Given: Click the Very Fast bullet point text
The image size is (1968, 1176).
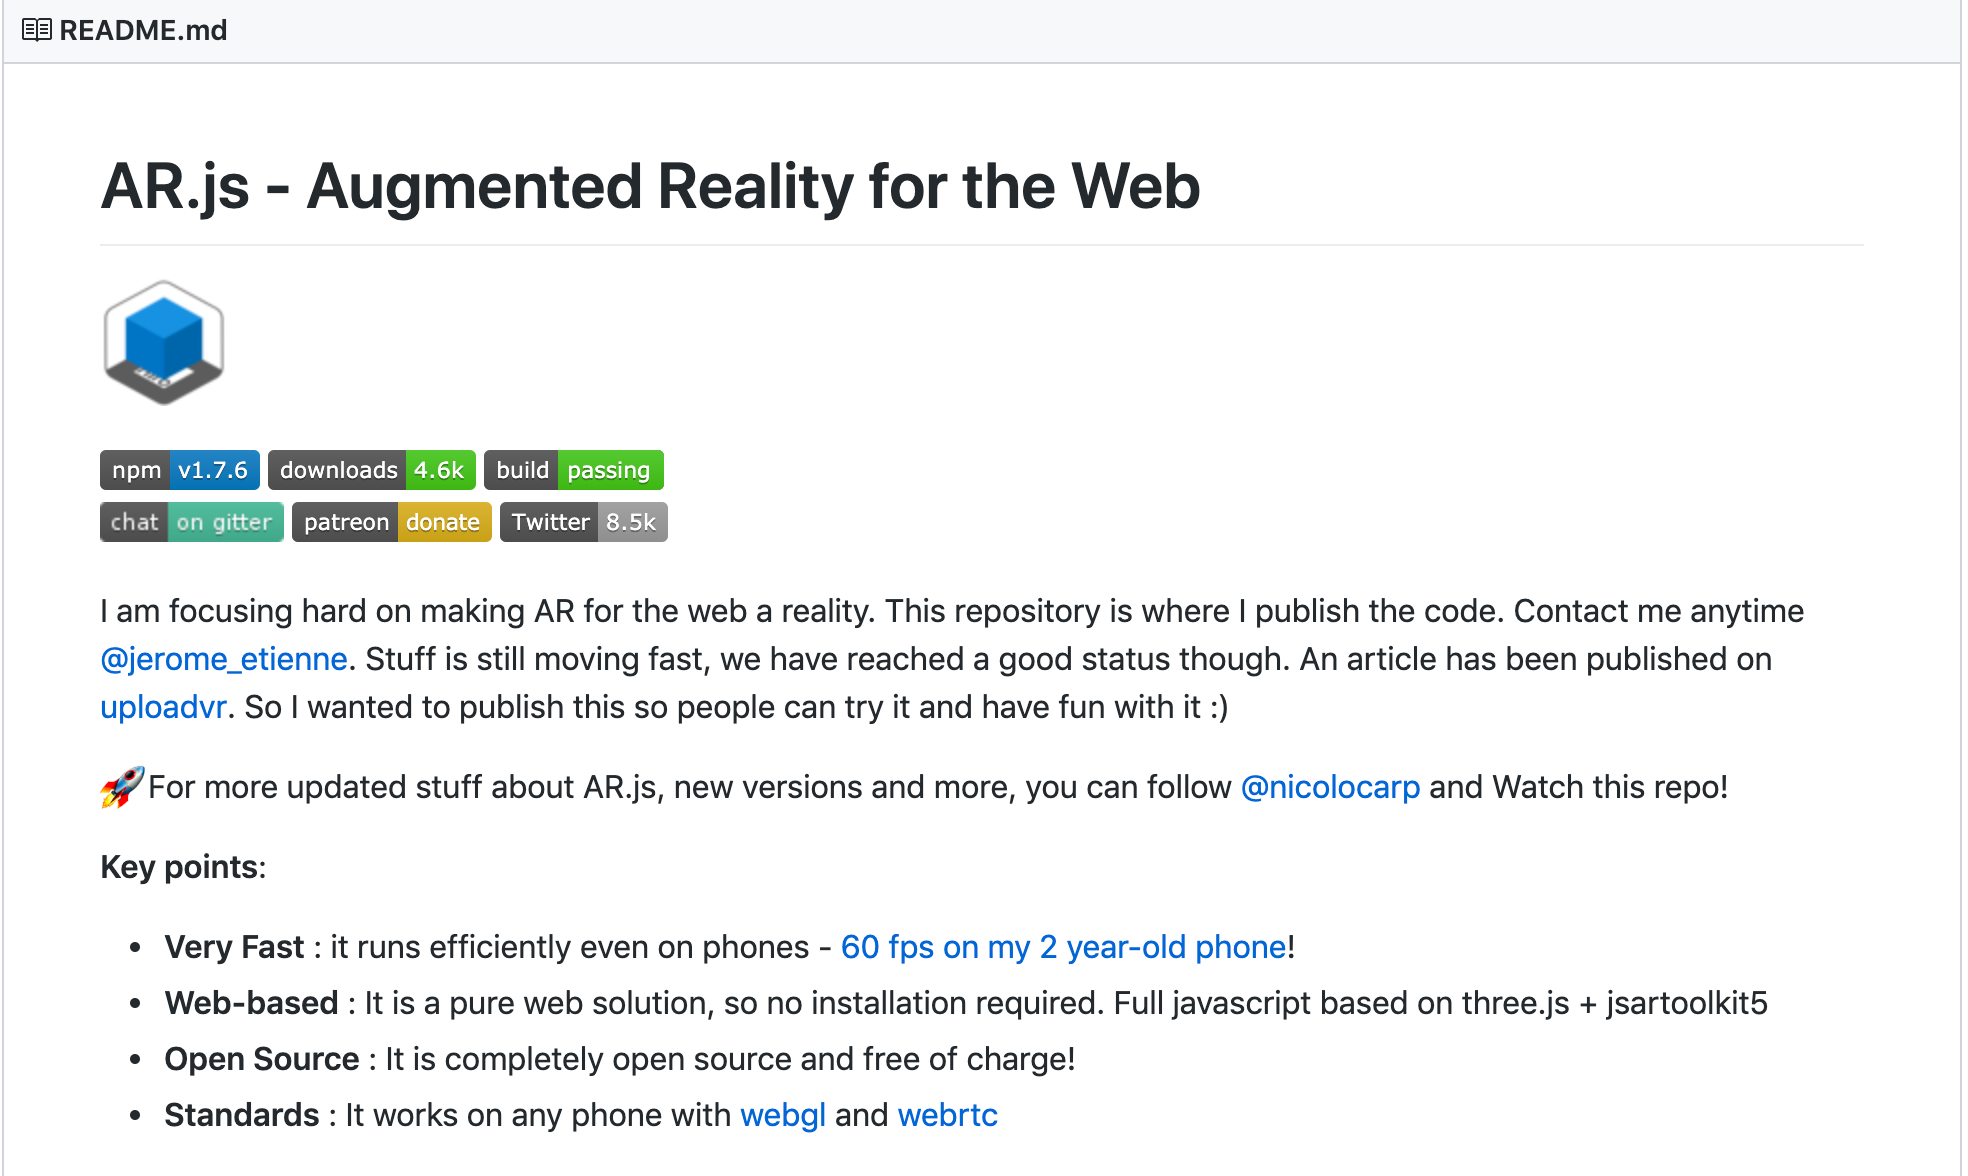Looking at the screenshot, I should click(x=235, y=947).
